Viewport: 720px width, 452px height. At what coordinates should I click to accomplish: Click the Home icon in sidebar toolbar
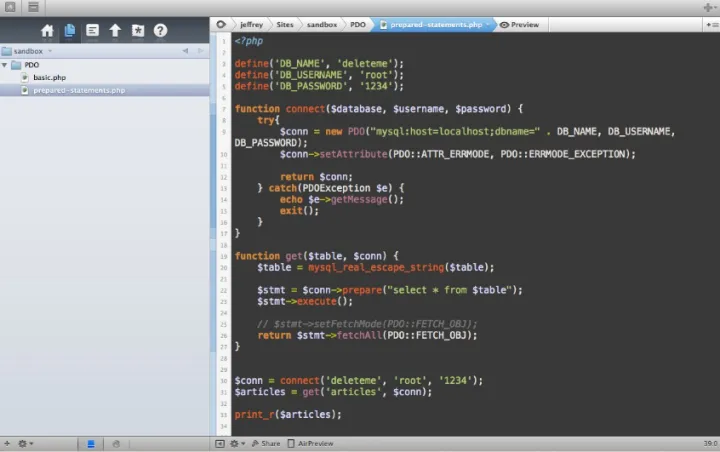pyautogui.click(x=47, y=30)
